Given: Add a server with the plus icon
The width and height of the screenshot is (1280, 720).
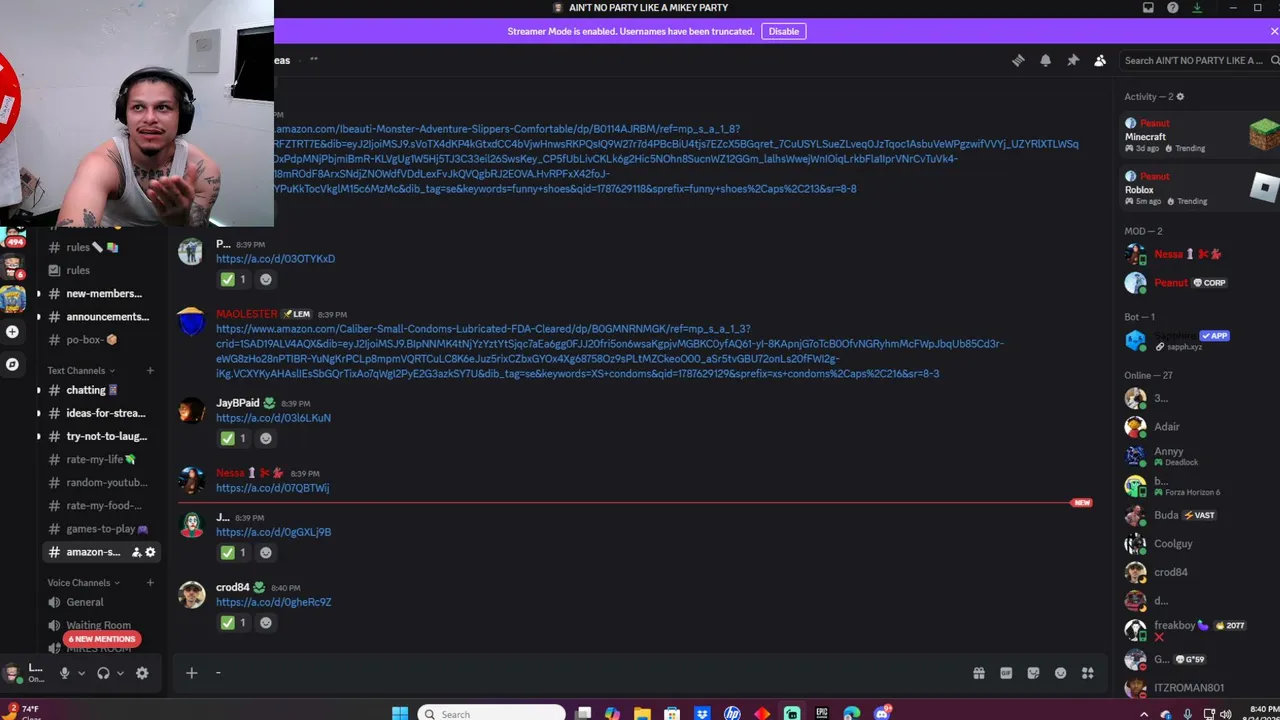Looking at the screenshot, I should point(12,331).
